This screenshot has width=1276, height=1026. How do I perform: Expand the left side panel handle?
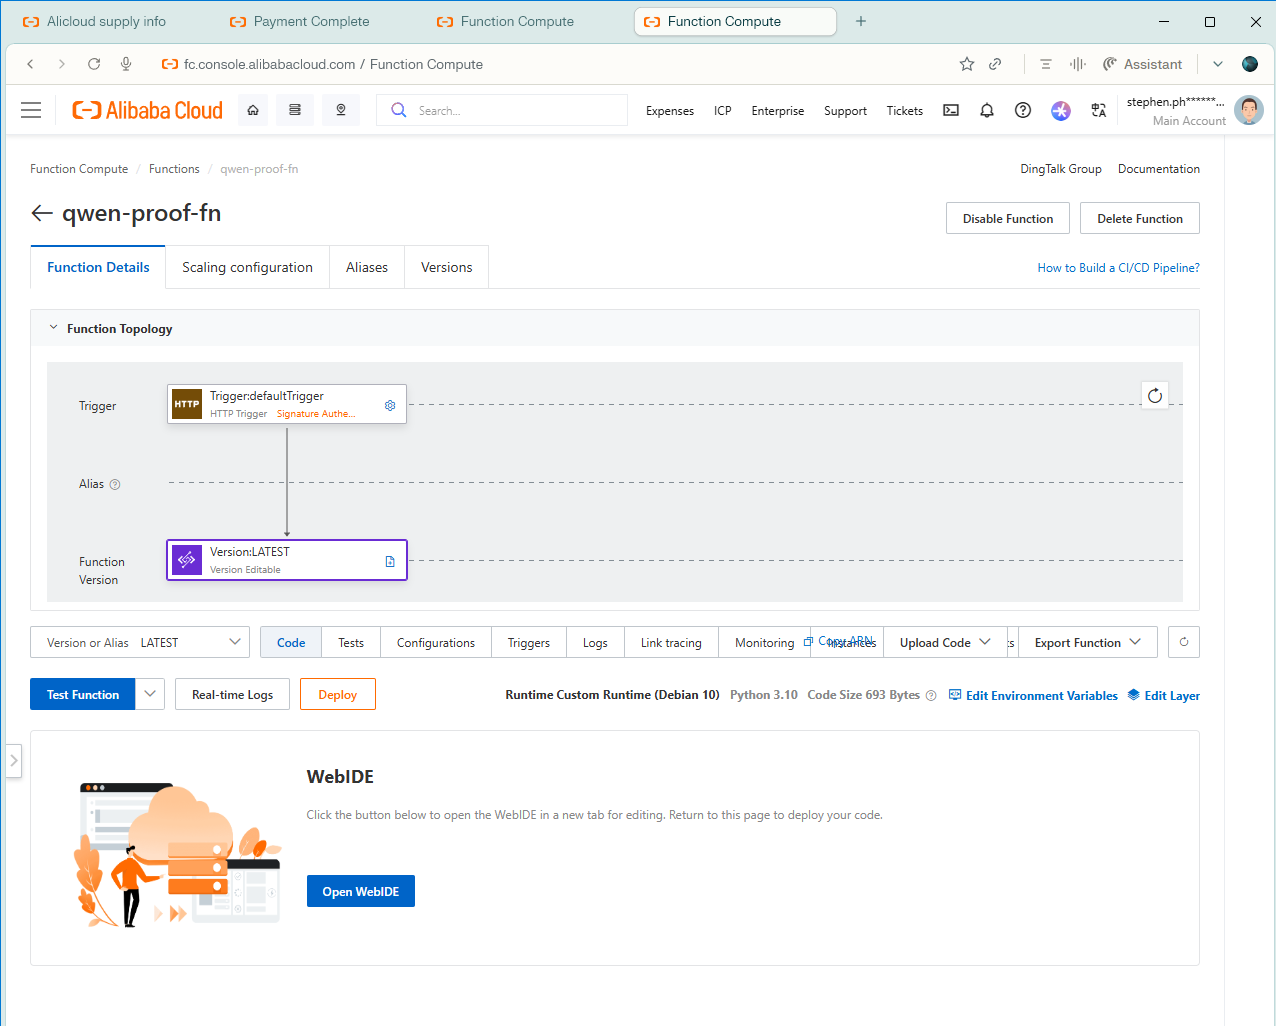[x=13, y=760]
